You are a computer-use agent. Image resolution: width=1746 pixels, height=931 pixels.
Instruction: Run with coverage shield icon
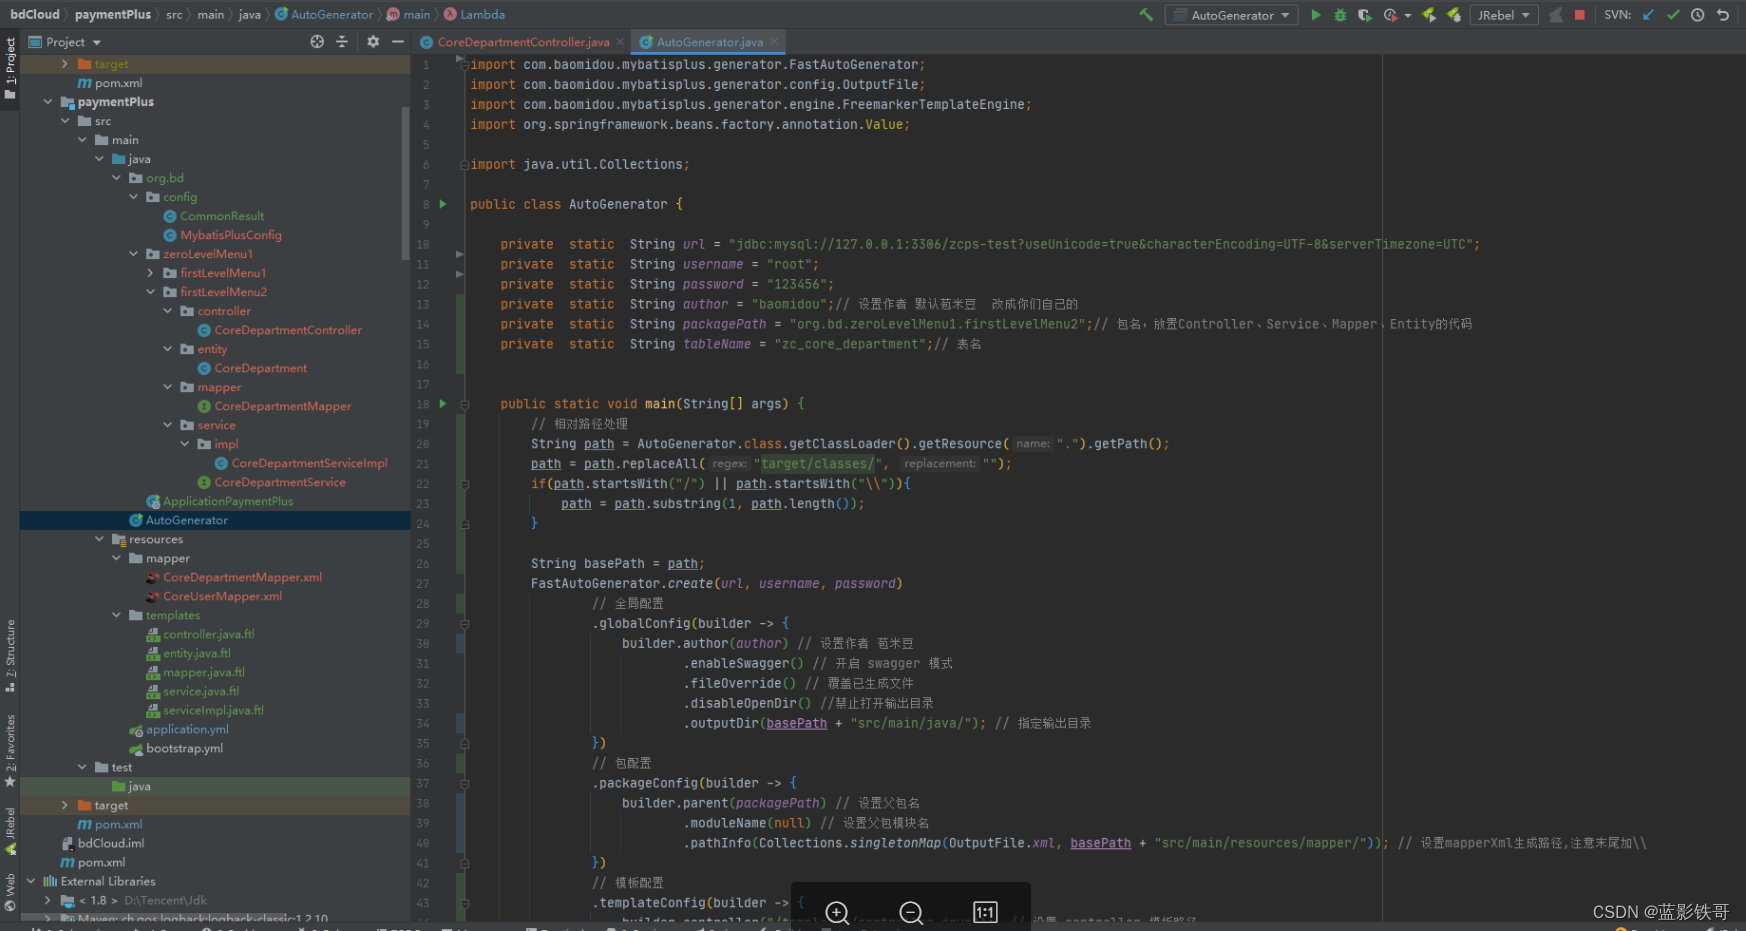1364,15
